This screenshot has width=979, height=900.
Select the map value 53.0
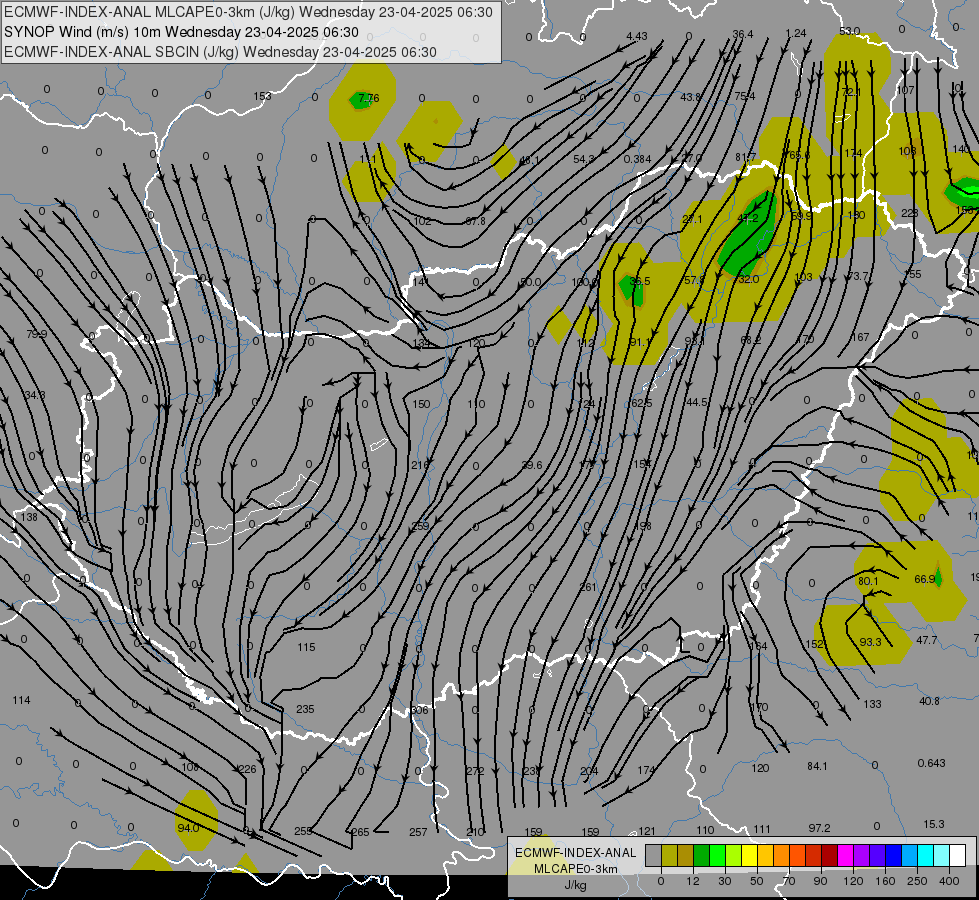[x=850, y=31]
